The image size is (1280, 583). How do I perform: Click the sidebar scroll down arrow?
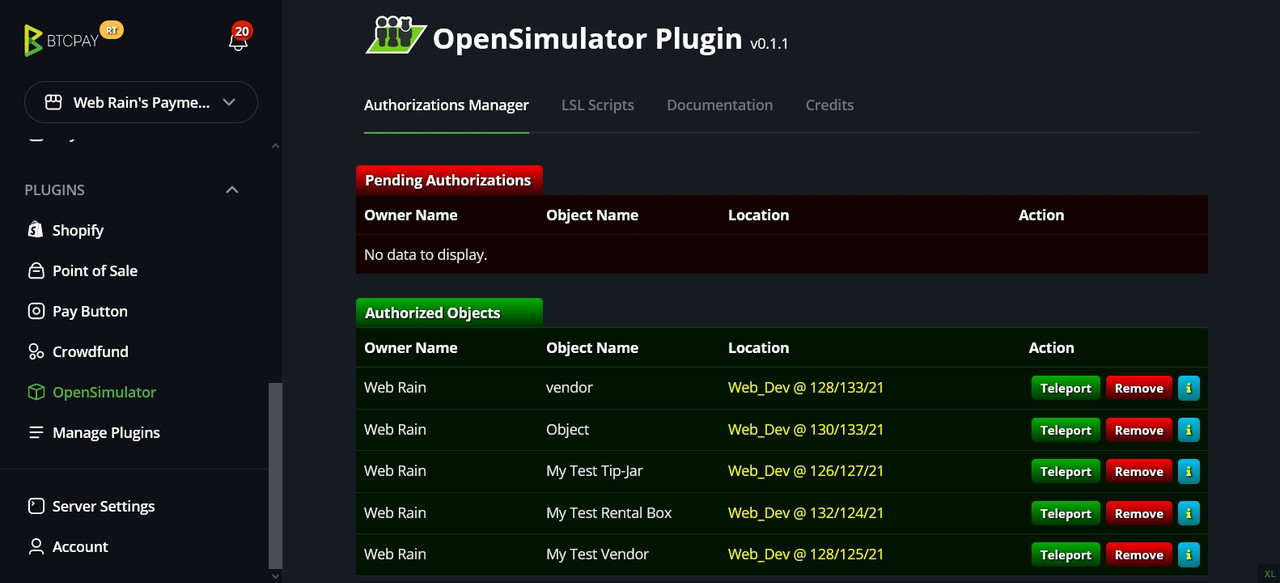click(276, 576)
